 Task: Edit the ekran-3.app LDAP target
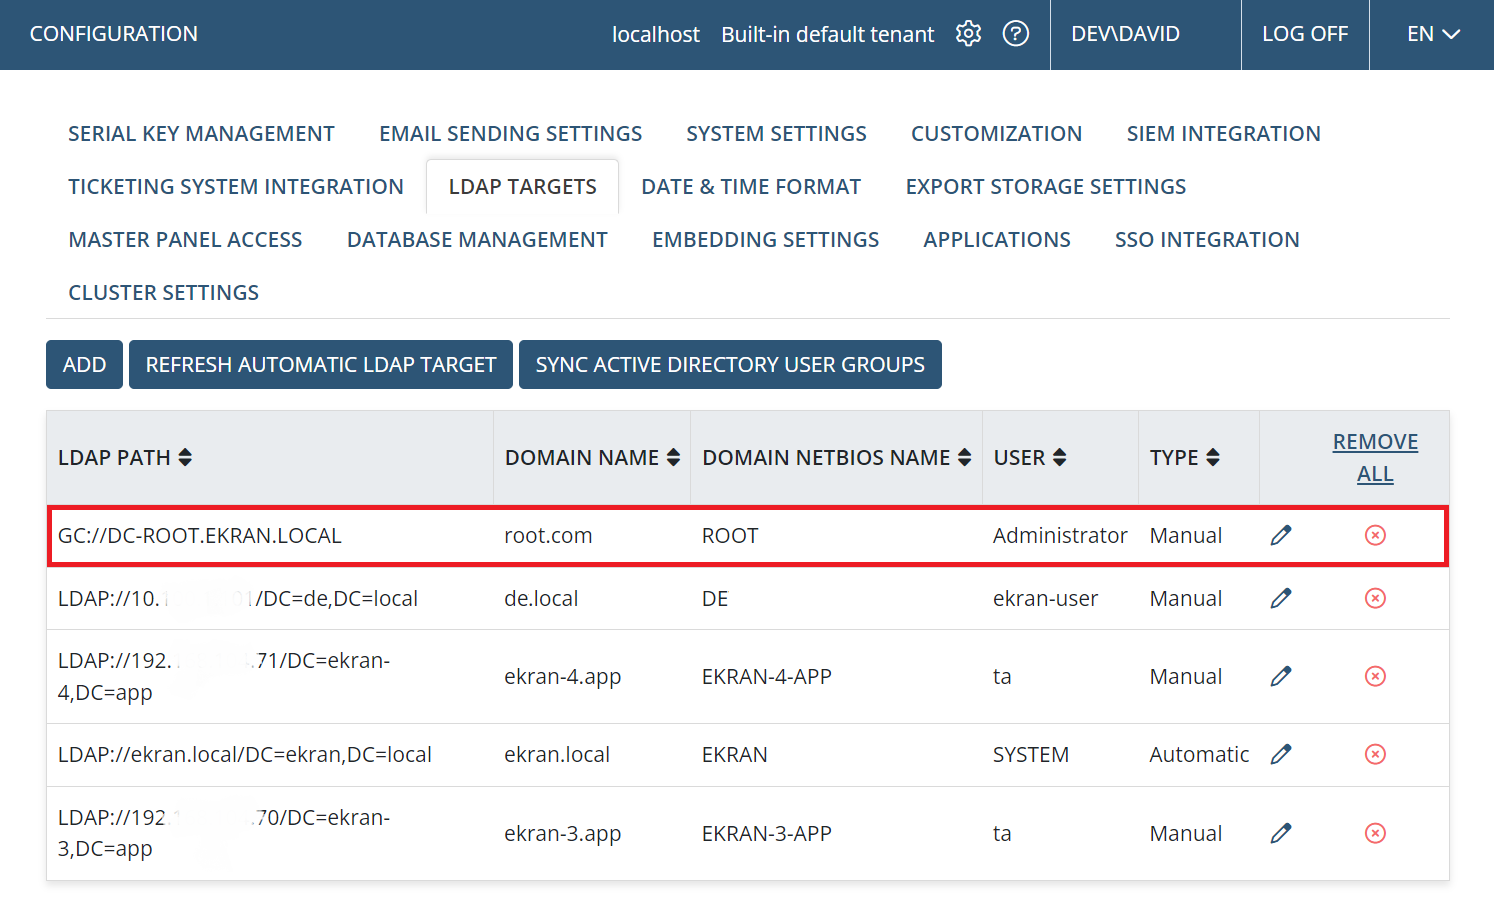pos(1281,833)
